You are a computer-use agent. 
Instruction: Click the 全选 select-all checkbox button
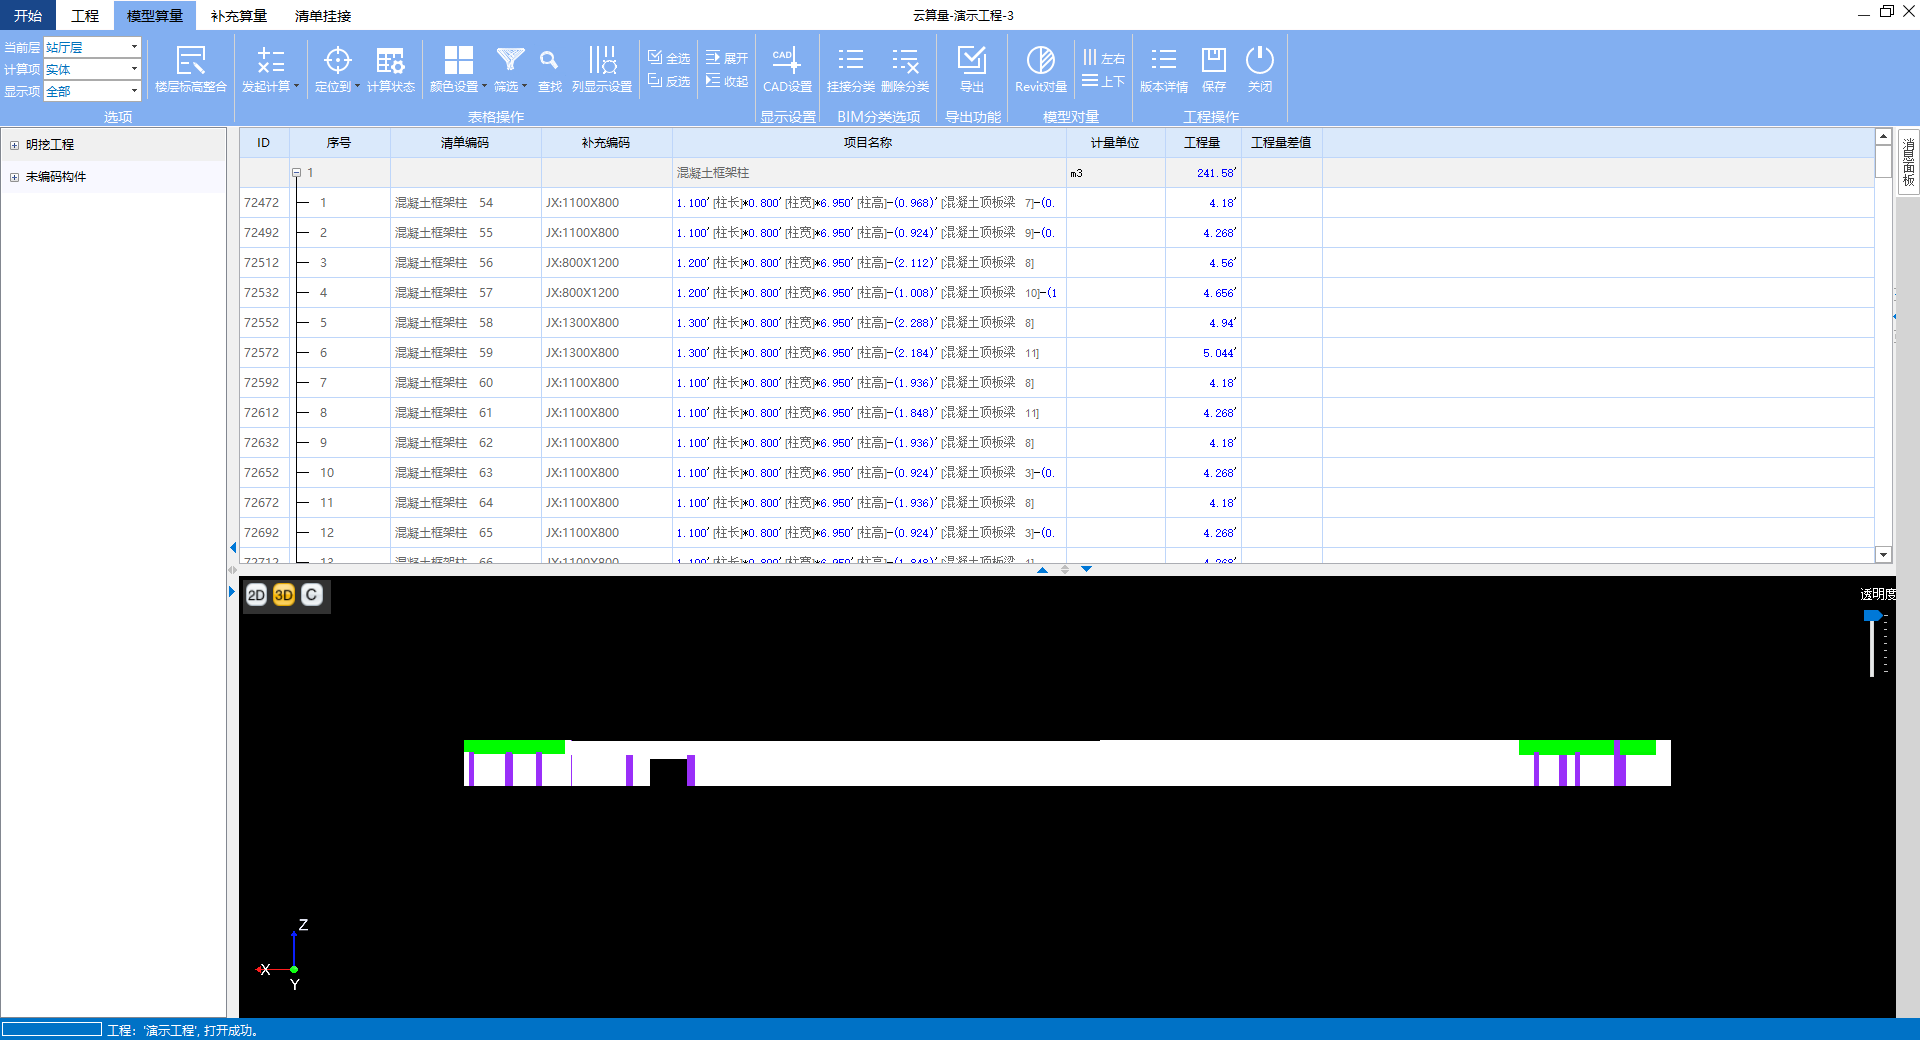click(669, 58)
